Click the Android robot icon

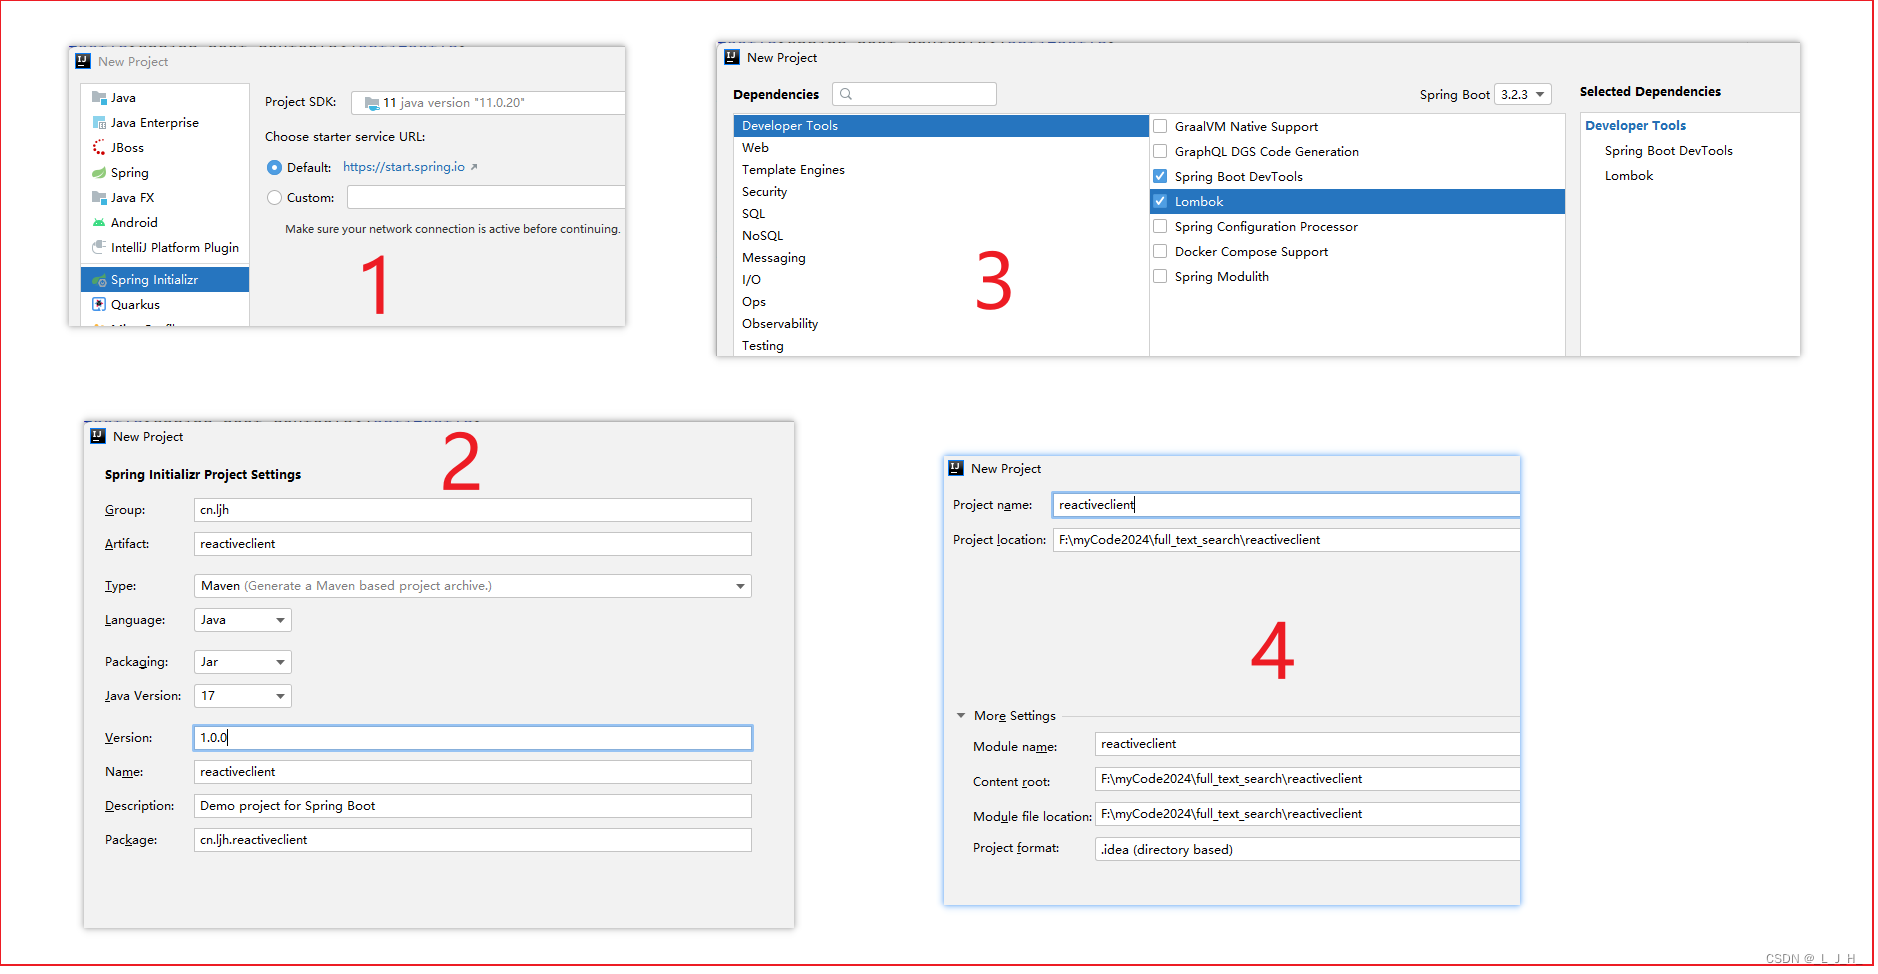point(99,223)
